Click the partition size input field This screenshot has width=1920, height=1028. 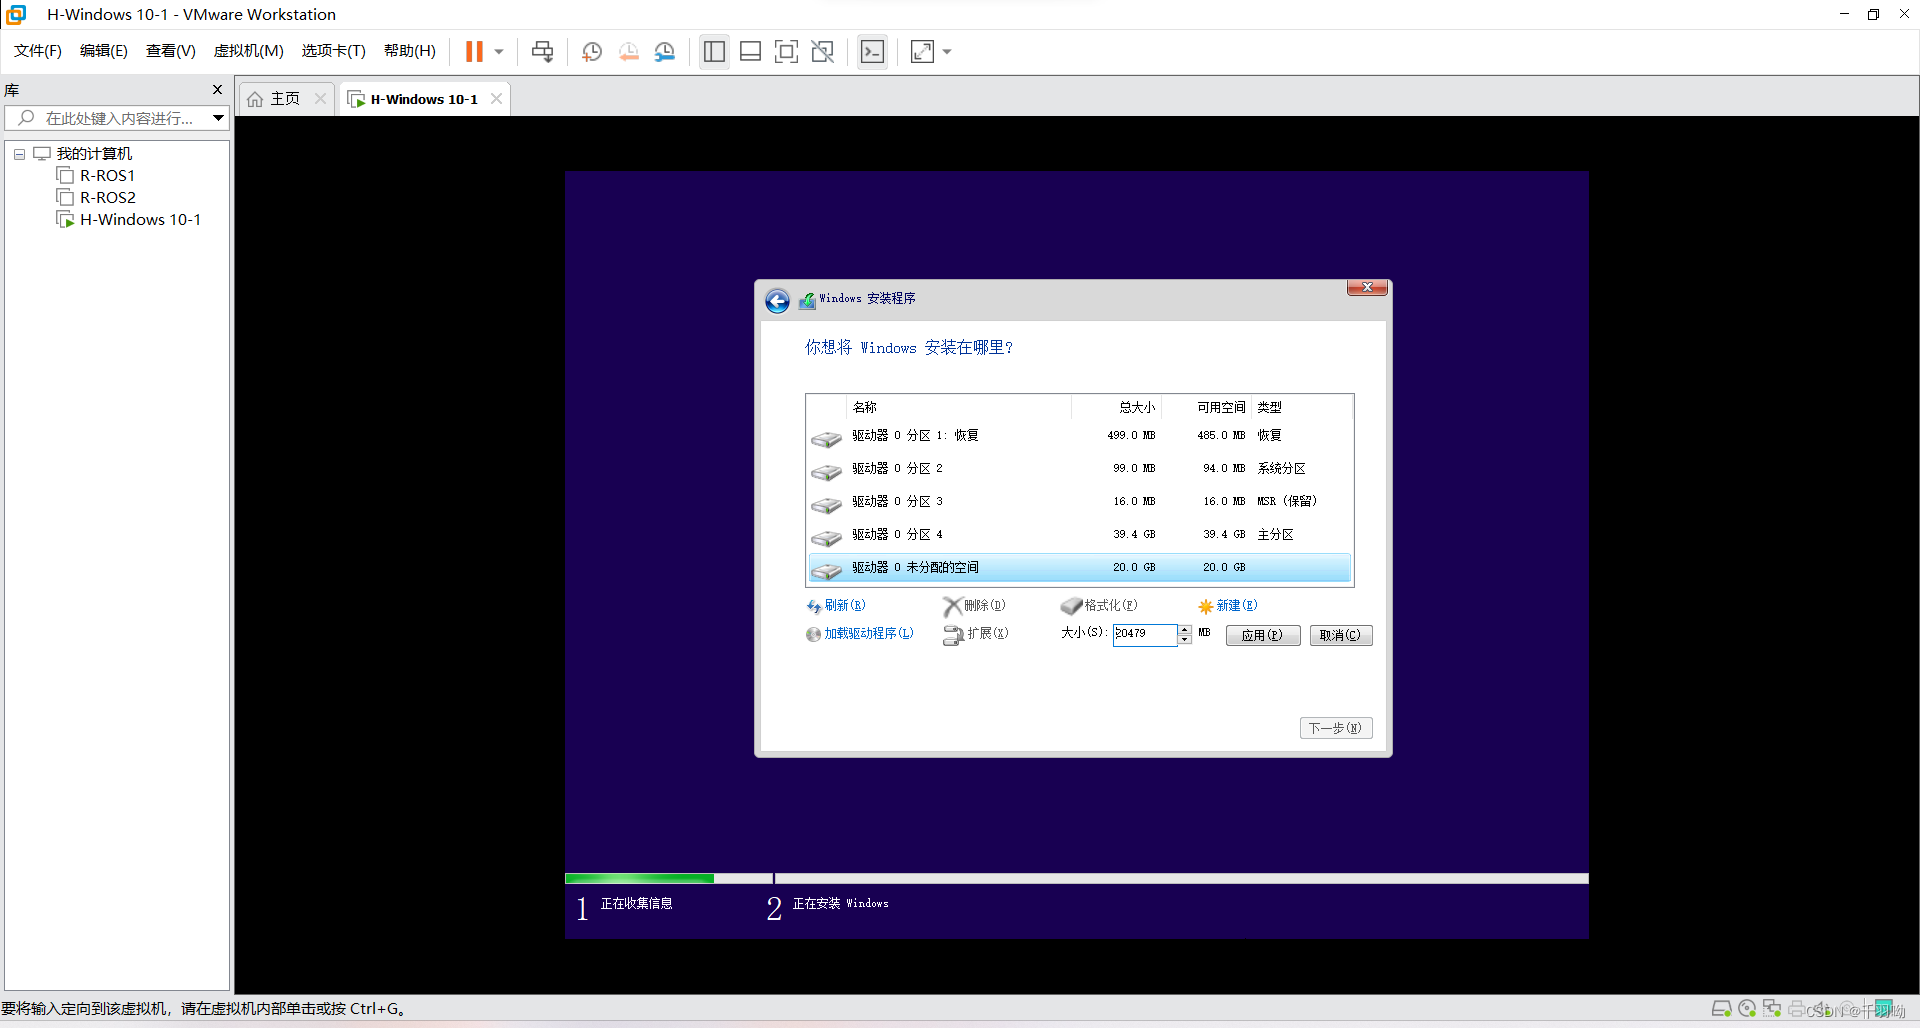click(1145, 634)
